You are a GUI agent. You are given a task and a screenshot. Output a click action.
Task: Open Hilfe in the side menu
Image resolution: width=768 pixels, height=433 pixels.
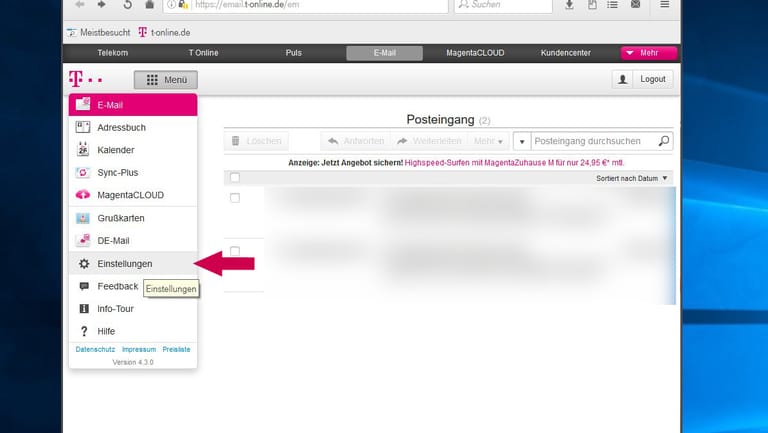tap(133, 331)
